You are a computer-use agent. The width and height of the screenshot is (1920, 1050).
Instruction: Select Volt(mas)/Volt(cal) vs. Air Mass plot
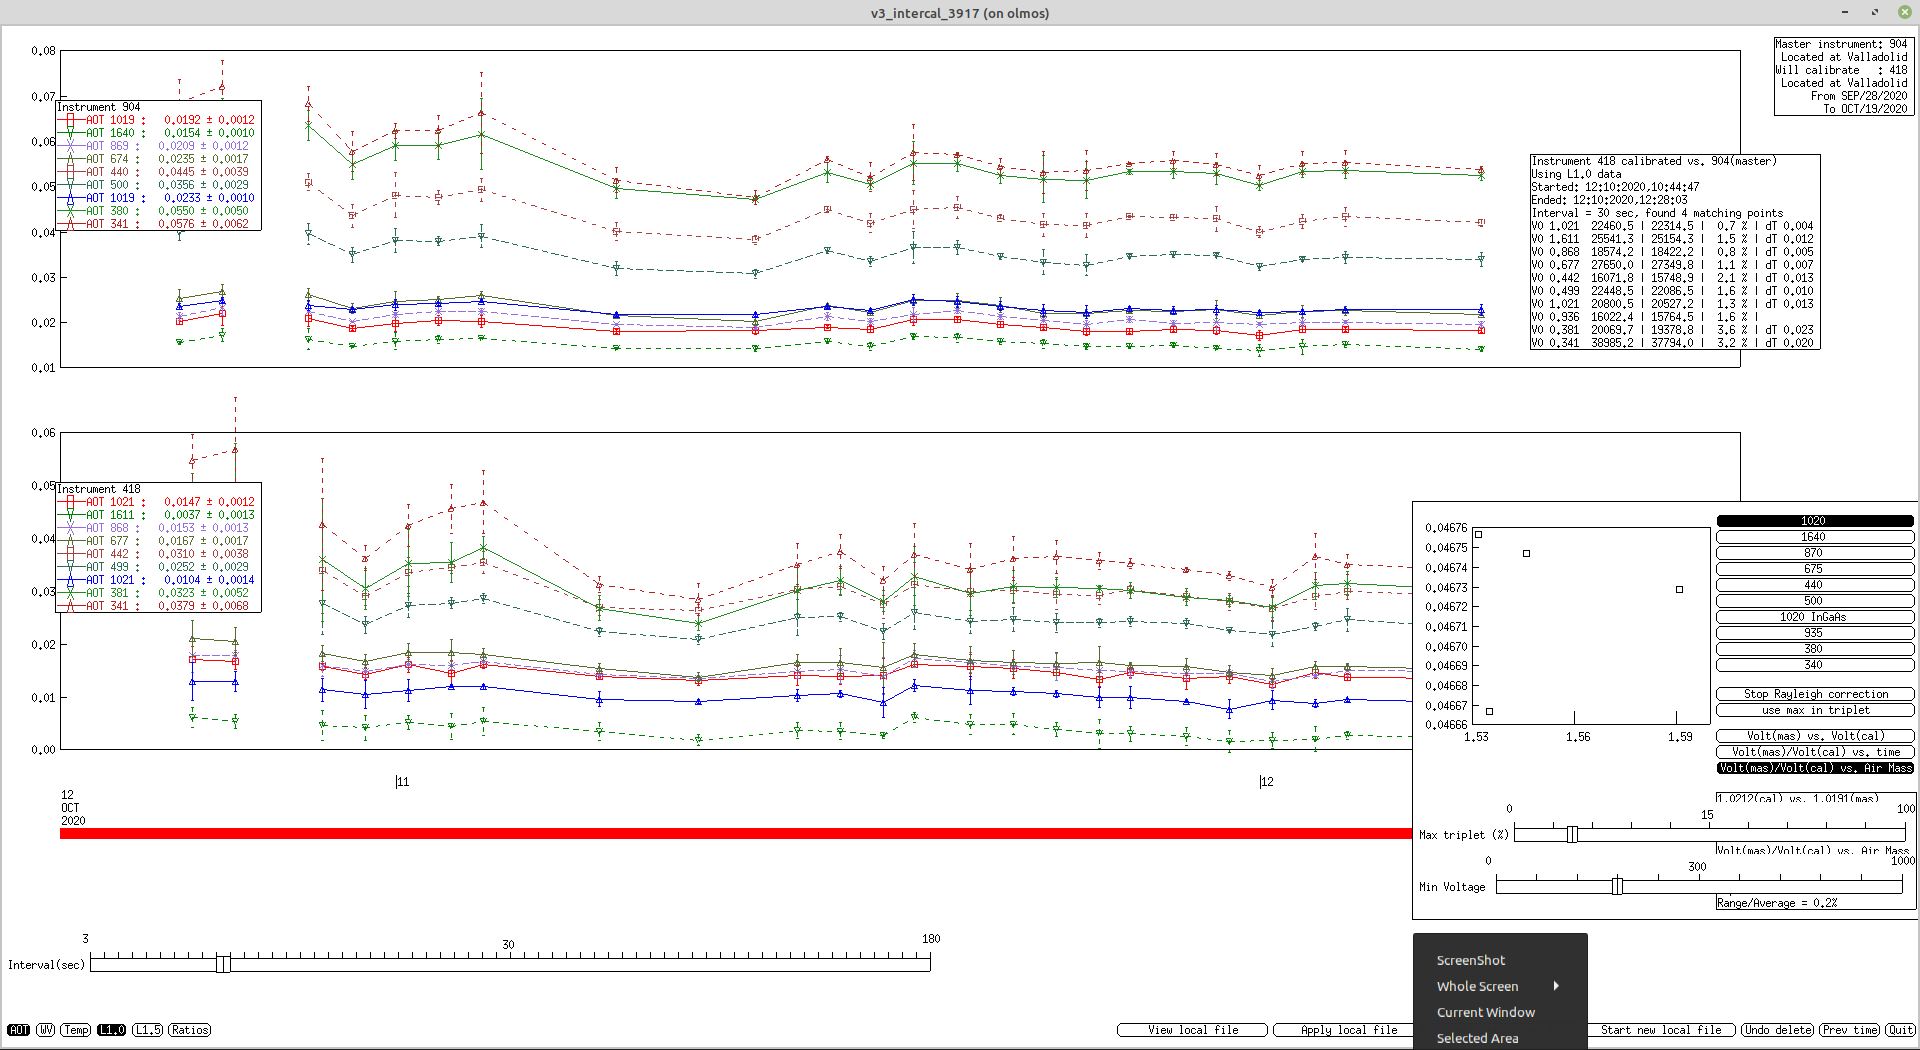(1815, 768)
